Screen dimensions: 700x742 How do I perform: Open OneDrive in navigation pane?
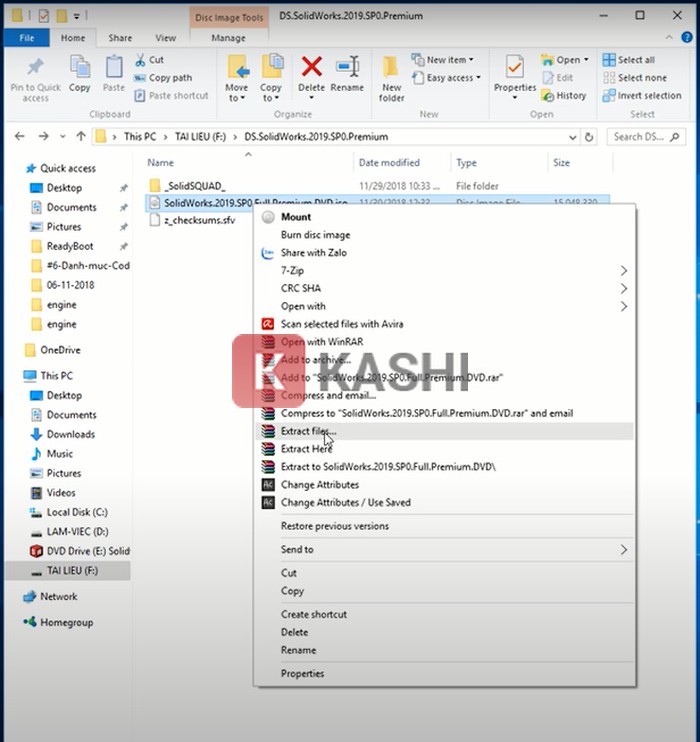point(60,350)
